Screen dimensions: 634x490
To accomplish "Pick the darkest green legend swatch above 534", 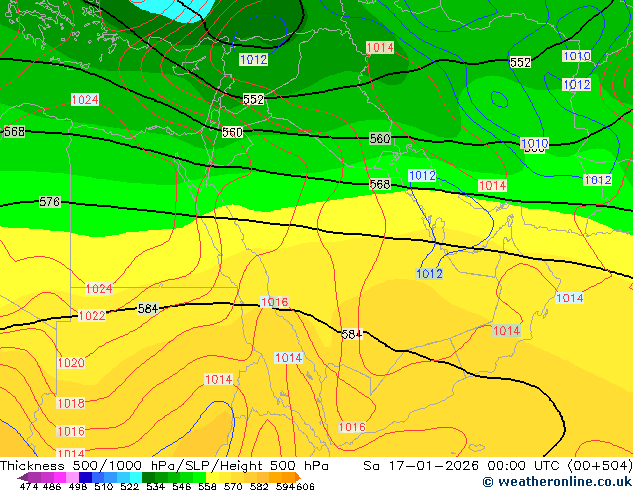I will coord(148,477).
